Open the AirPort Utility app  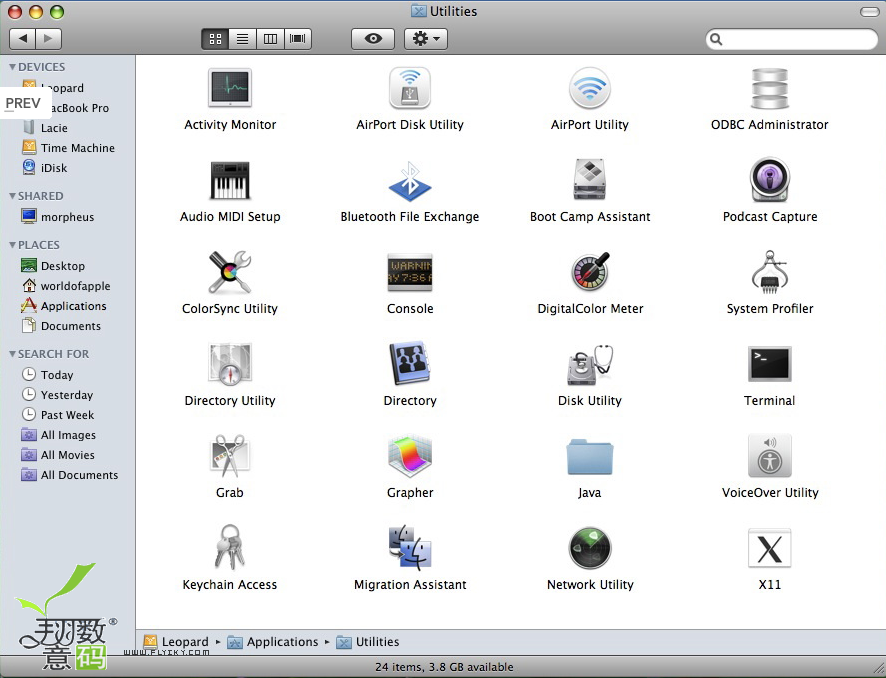(589, 88)
